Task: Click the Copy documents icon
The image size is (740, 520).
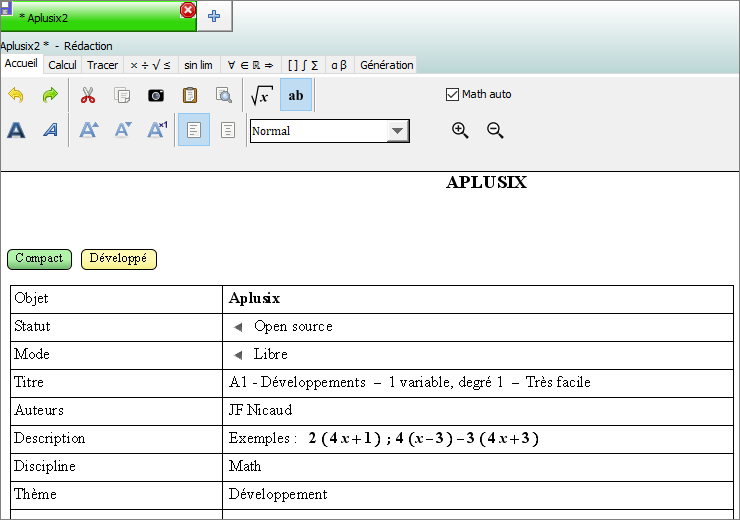Action: coord(122,95)
